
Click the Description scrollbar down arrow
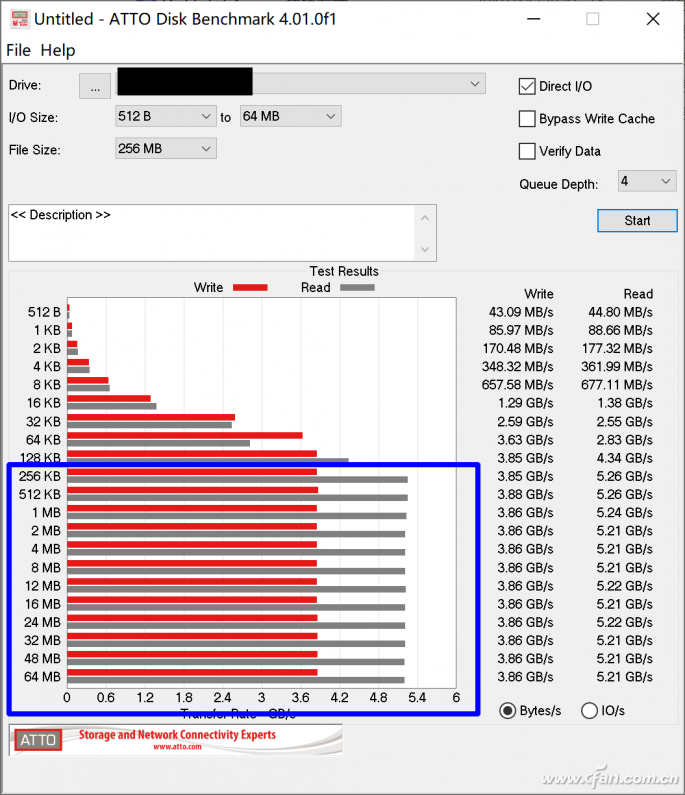click(425, 249)
